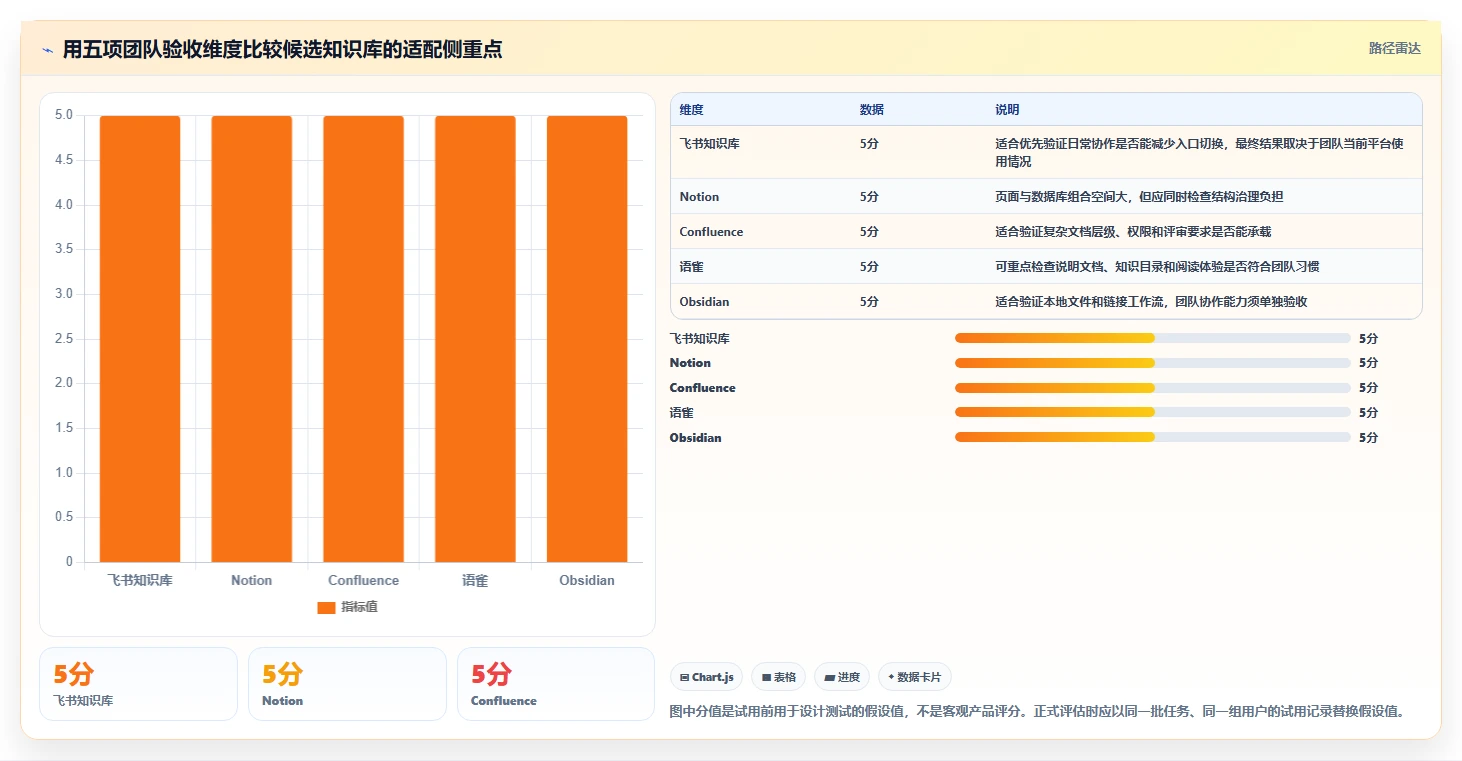Click the lightning icon beside the page title
Viewport: 1462px width, 761px height.
click(47, 50)
